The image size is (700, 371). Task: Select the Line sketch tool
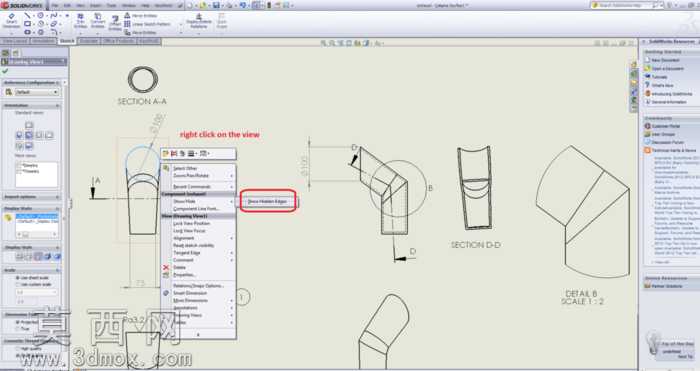point(28,16)
